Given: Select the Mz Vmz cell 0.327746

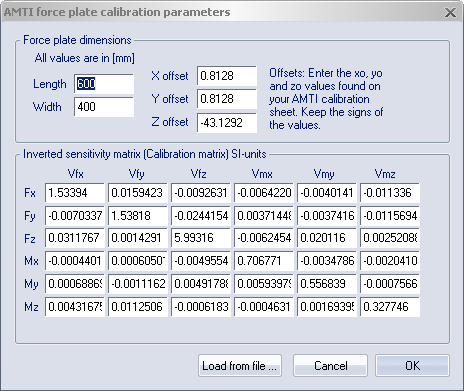Looking at the screenshot, I should pos(390,307).
